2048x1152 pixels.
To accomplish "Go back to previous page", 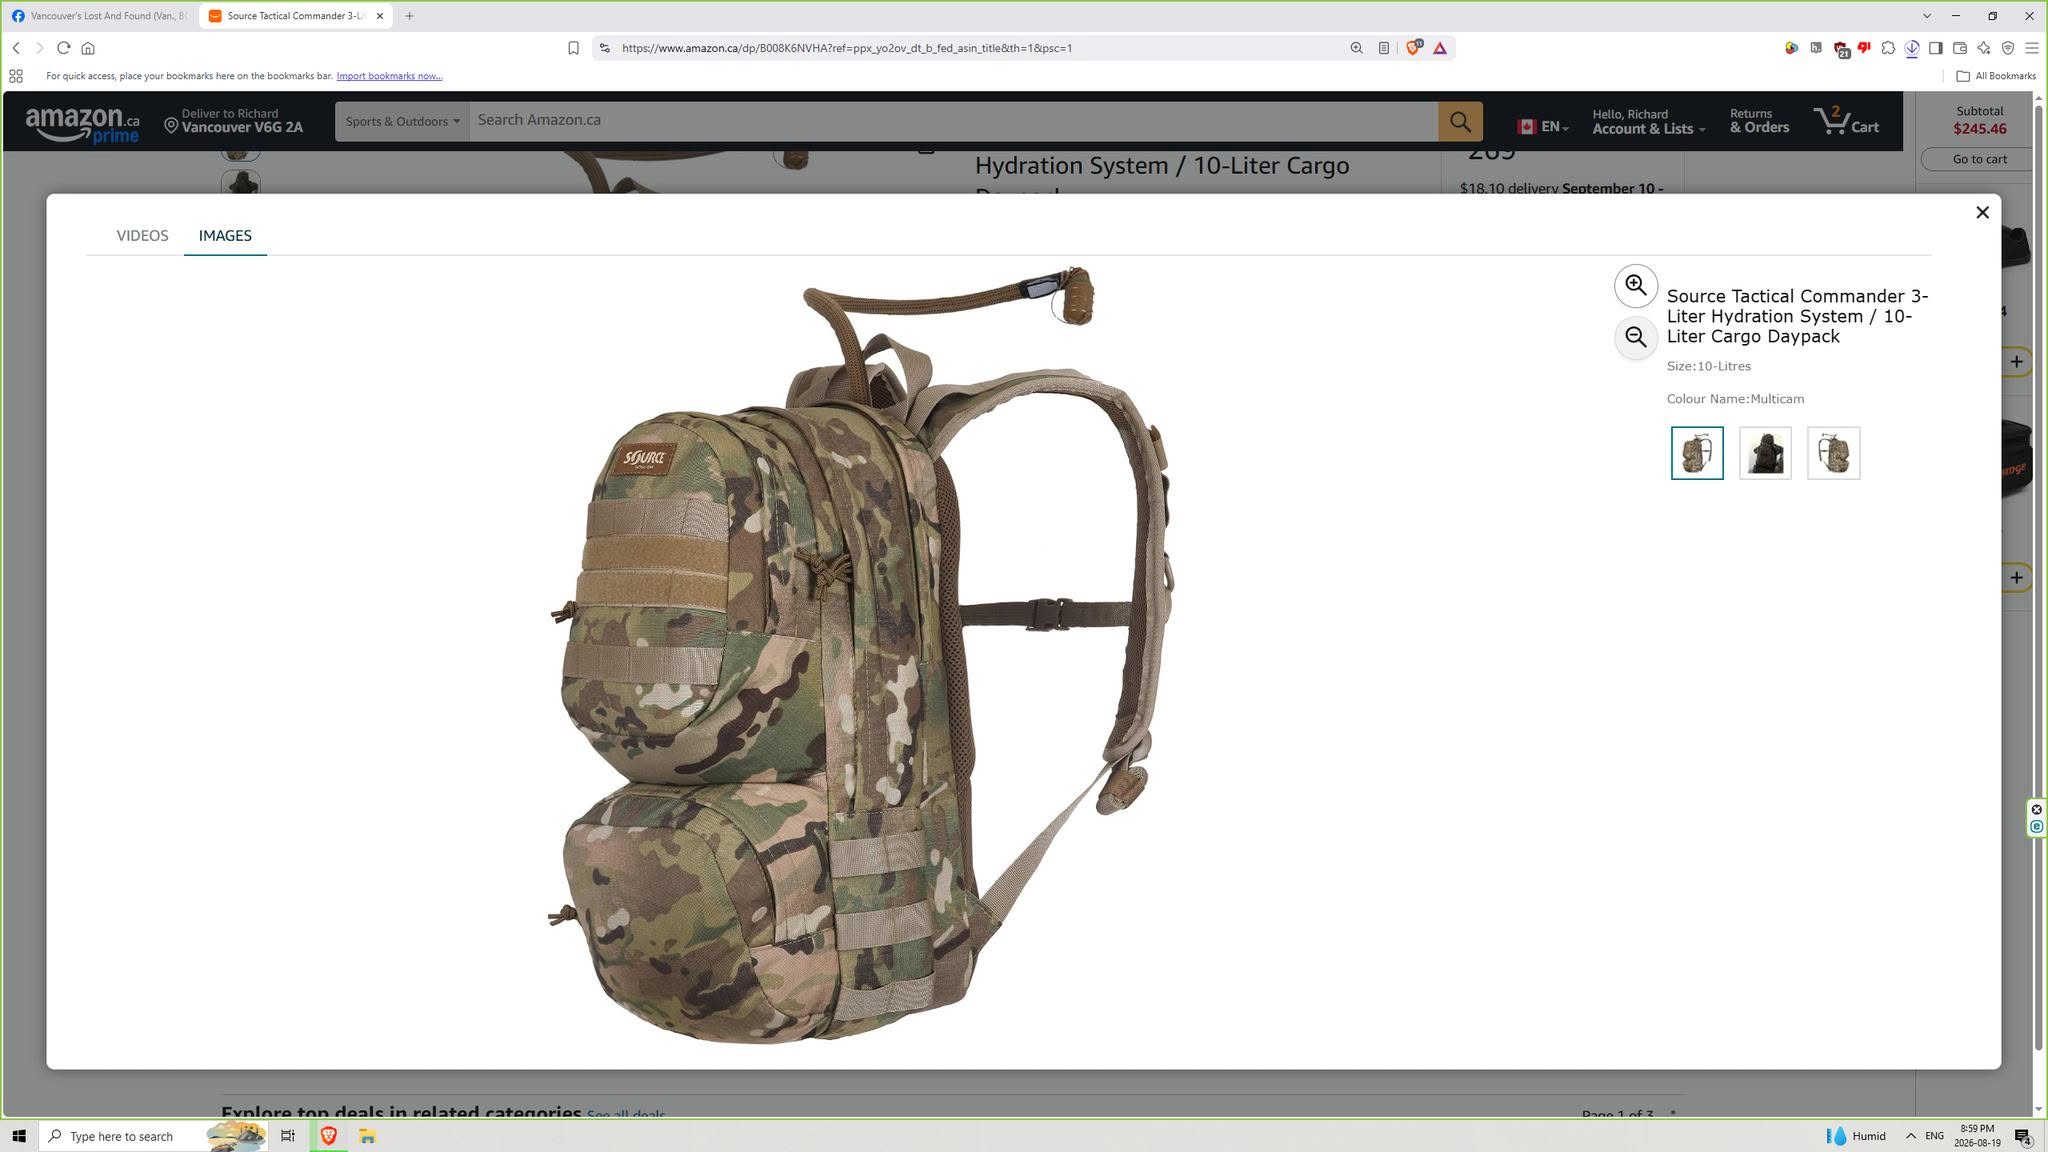I will (x=16, y=48).
